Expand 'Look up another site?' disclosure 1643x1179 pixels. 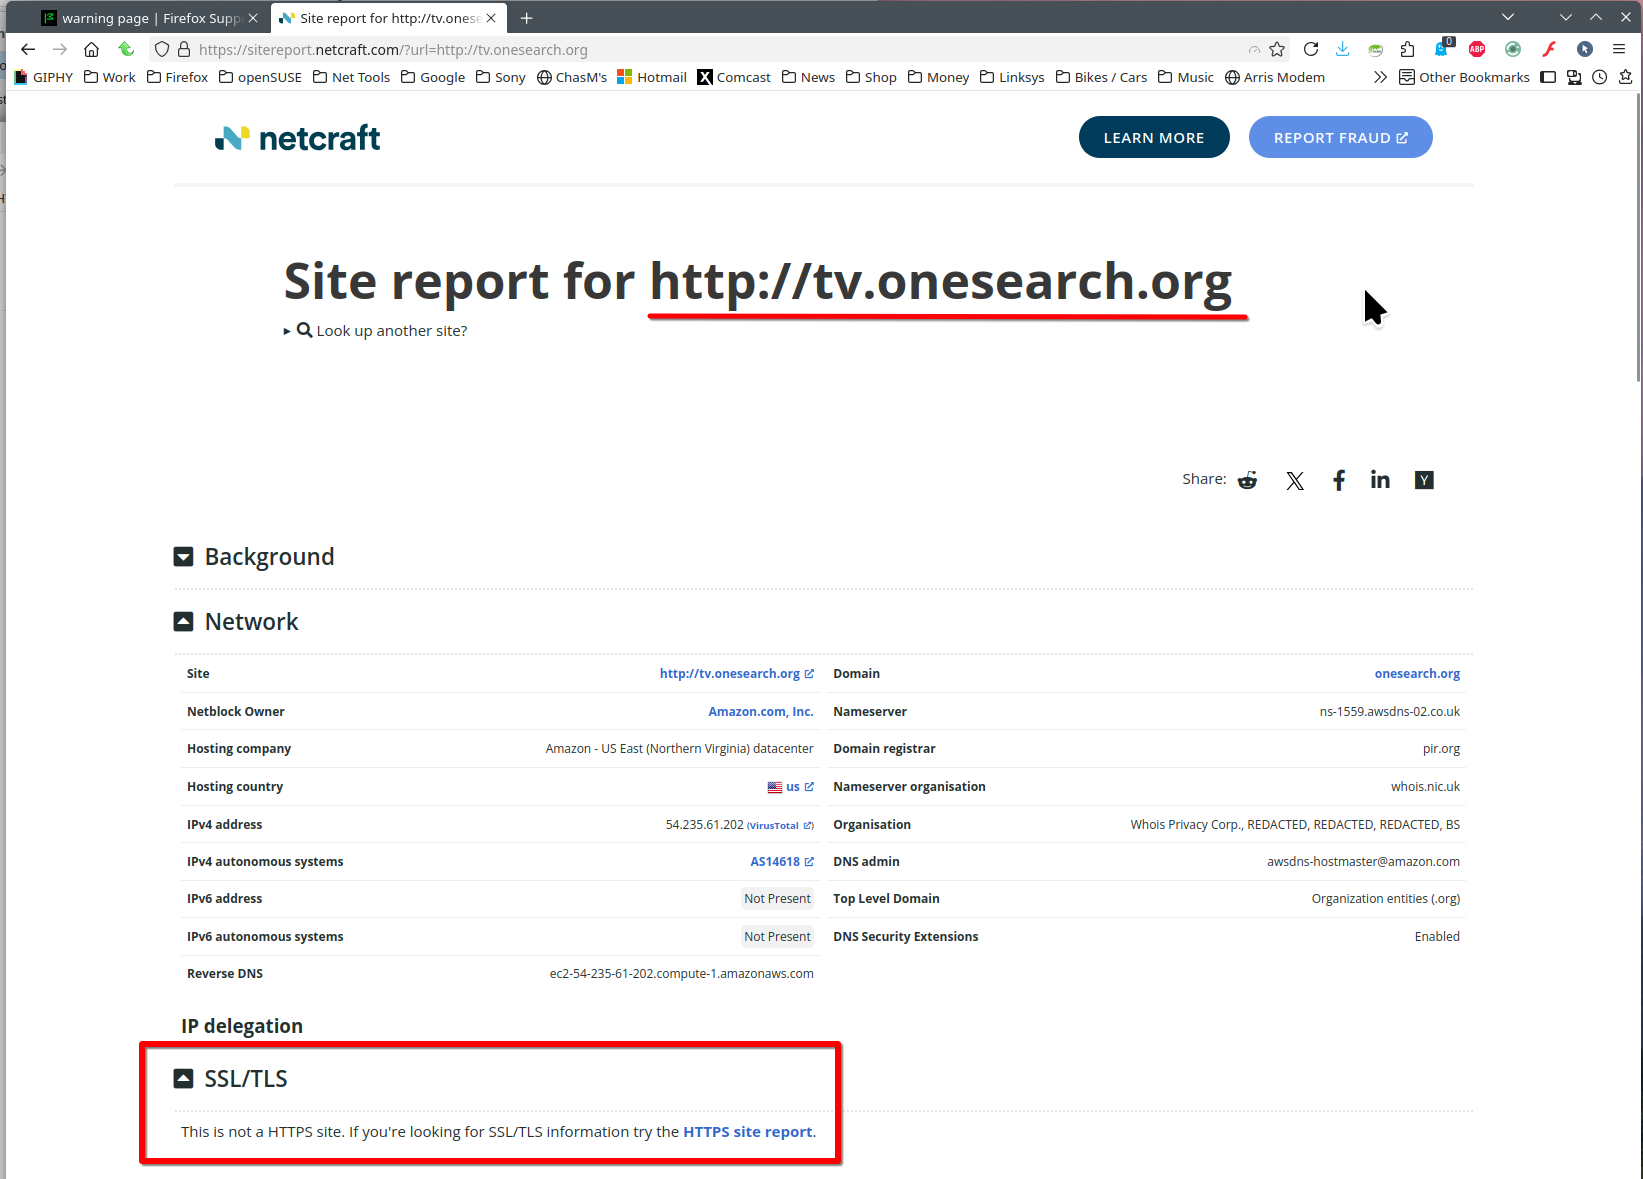pos(376,331)
